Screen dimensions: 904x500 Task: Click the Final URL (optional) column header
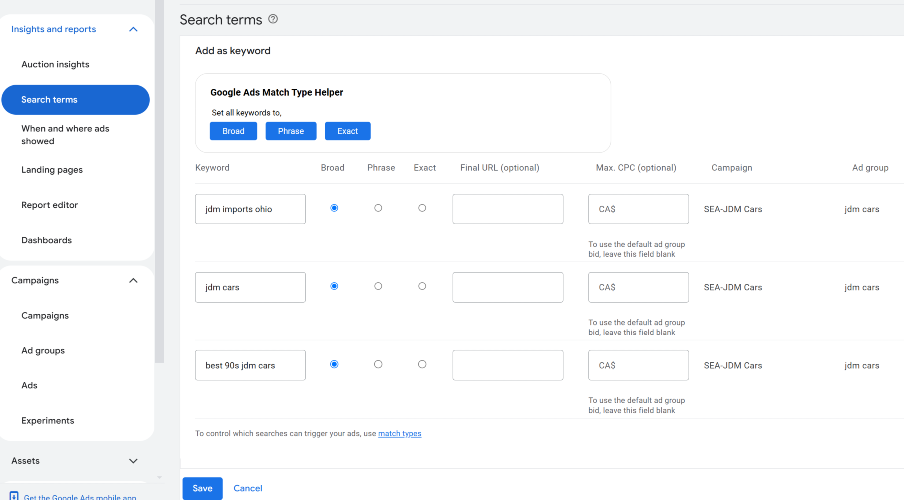500,168
